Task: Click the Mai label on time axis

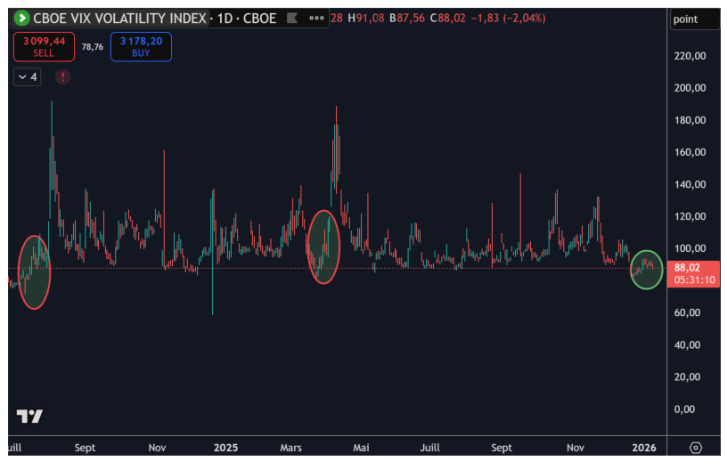Action: 361,448
